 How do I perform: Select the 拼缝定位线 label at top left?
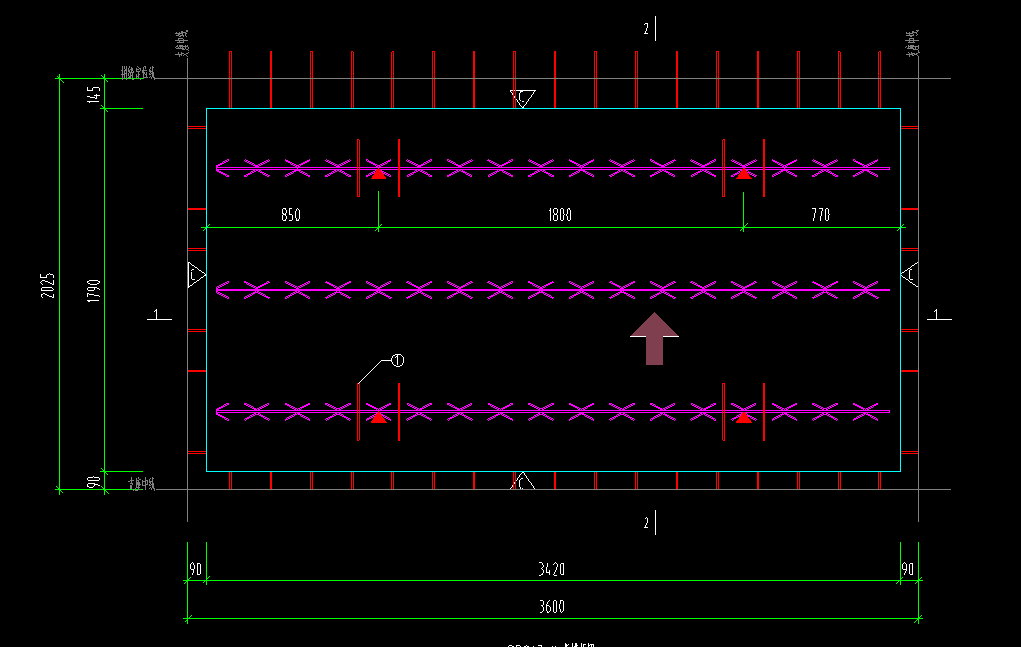point(138,72)
